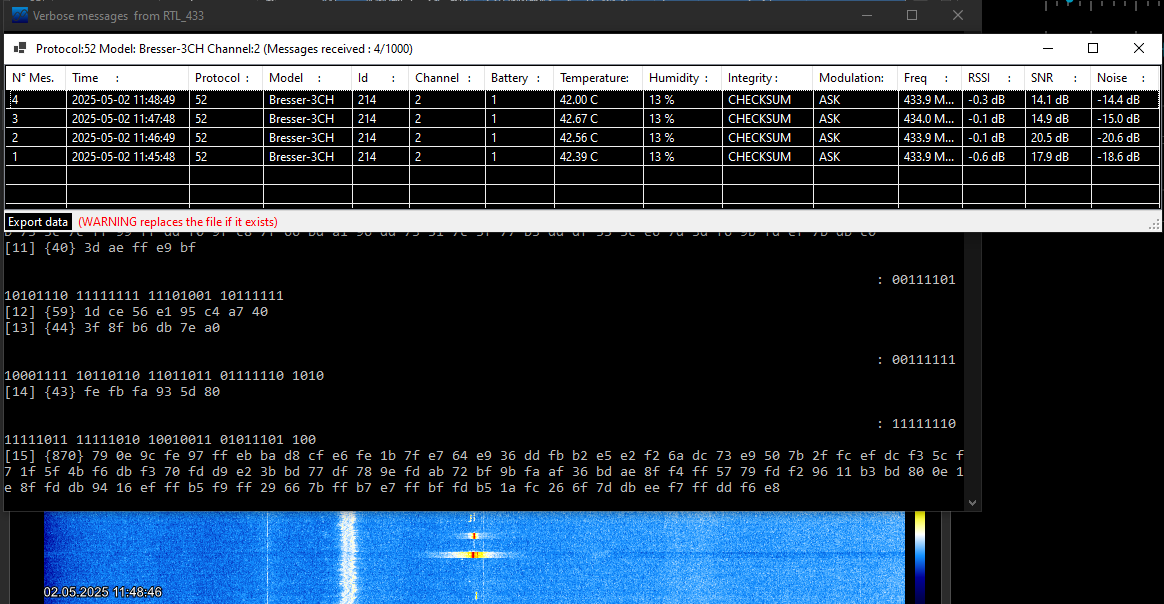Click the Protocol column header
This screenshot has width=1164, height=604.
coord(226,78)
